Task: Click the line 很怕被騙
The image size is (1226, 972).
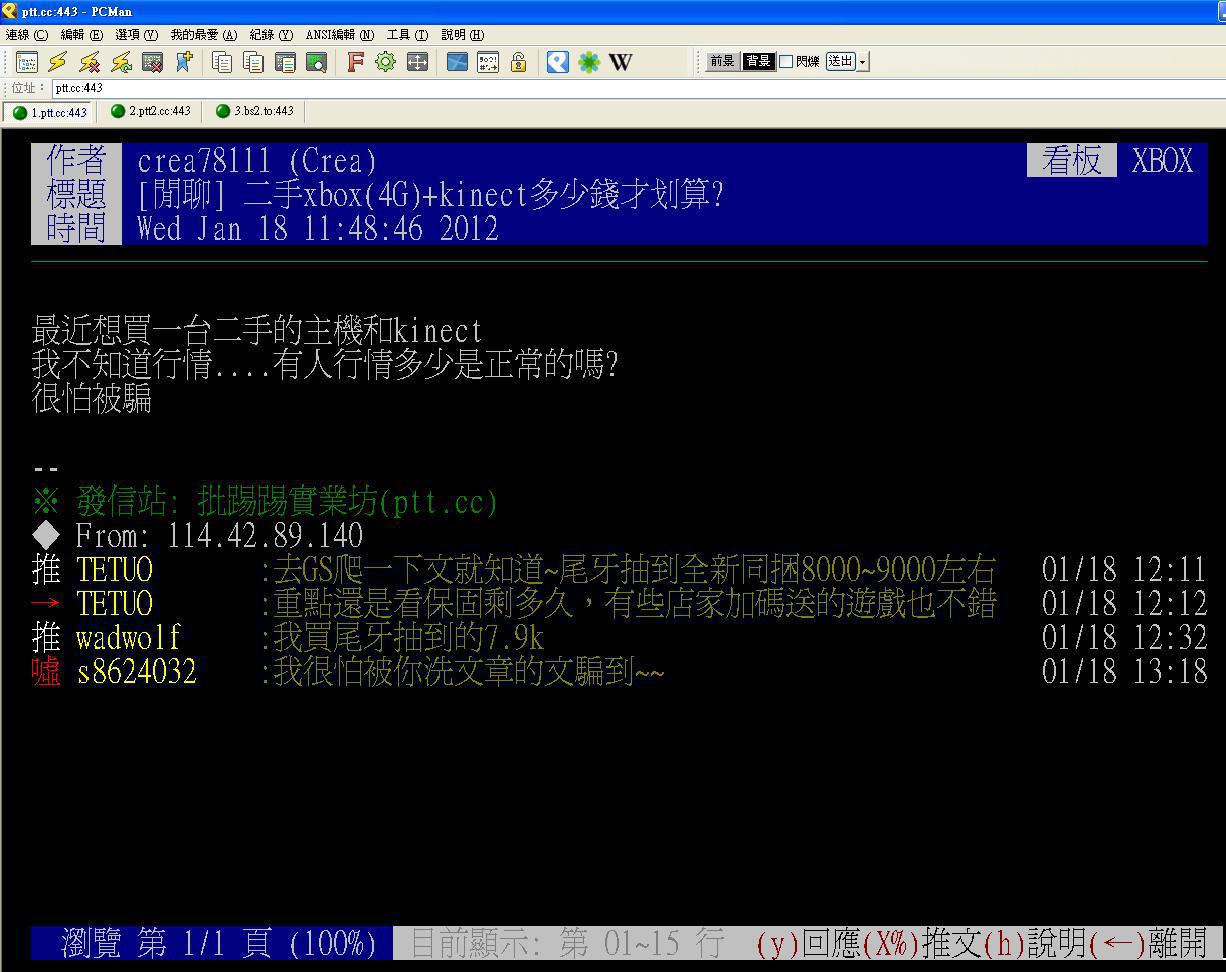Action: click(x=92, y=398)
